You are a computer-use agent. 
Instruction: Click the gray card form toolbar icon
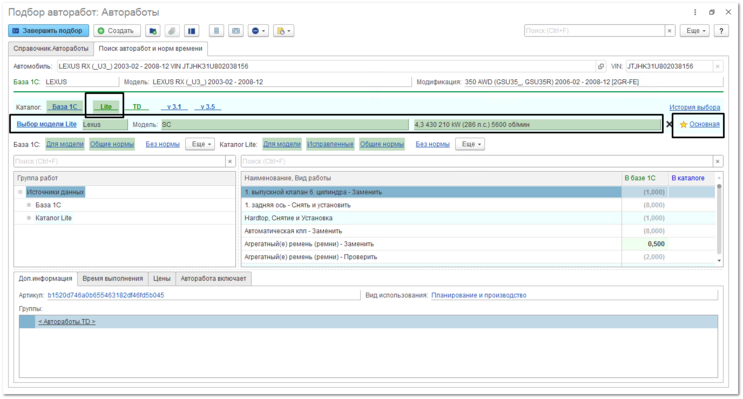tap(236, 31)
